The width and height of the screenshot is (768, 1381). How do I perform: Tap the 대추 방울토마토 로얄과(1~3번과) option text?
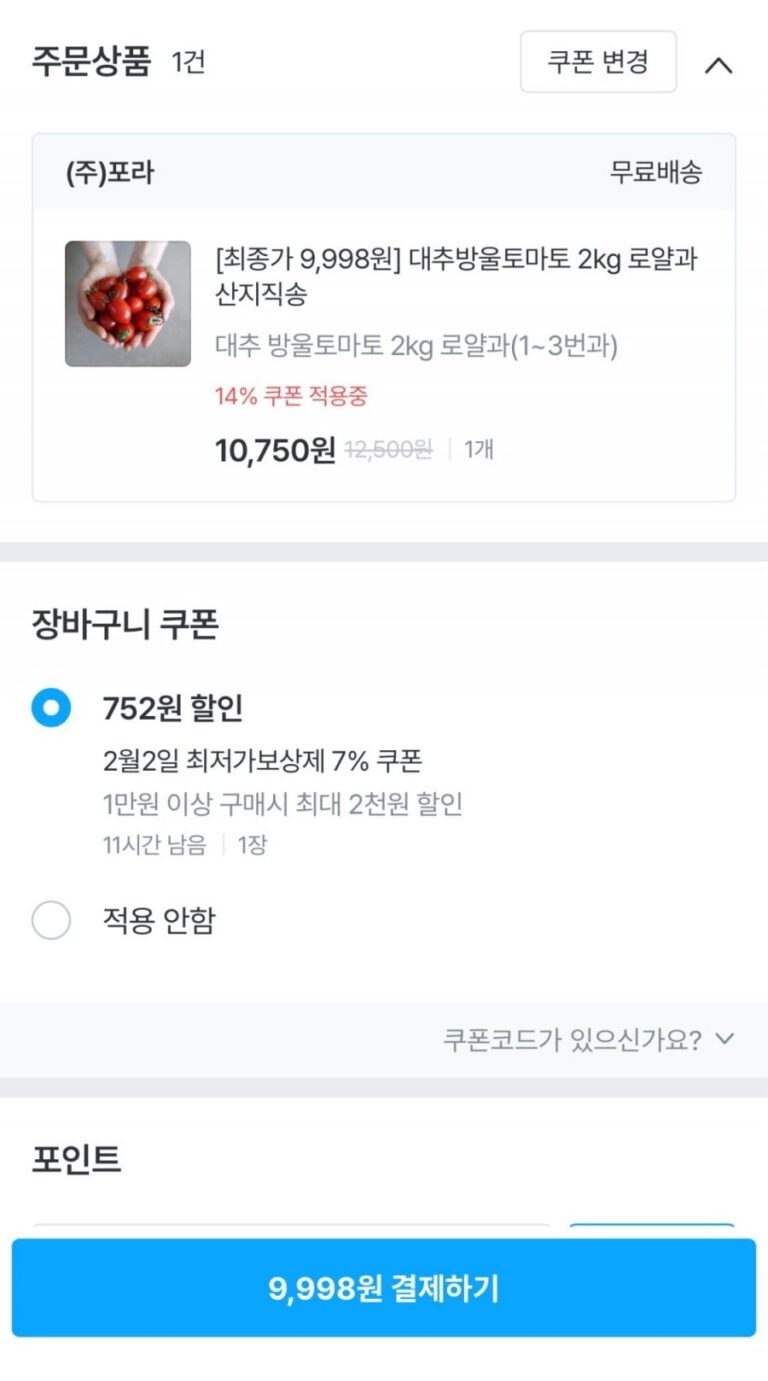(416, 346)
